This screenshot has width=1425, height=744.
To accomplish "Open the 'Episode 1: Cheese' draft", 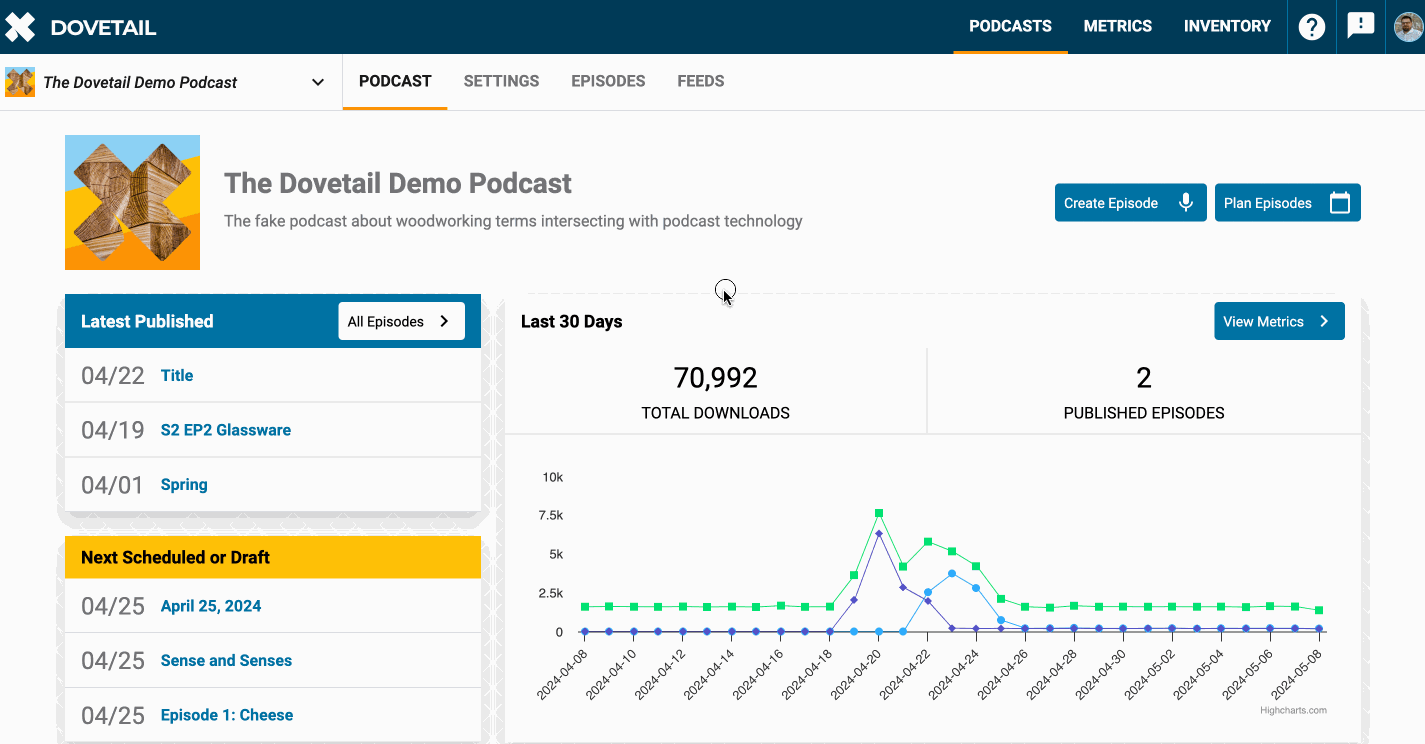I will (x=227, y=715).
